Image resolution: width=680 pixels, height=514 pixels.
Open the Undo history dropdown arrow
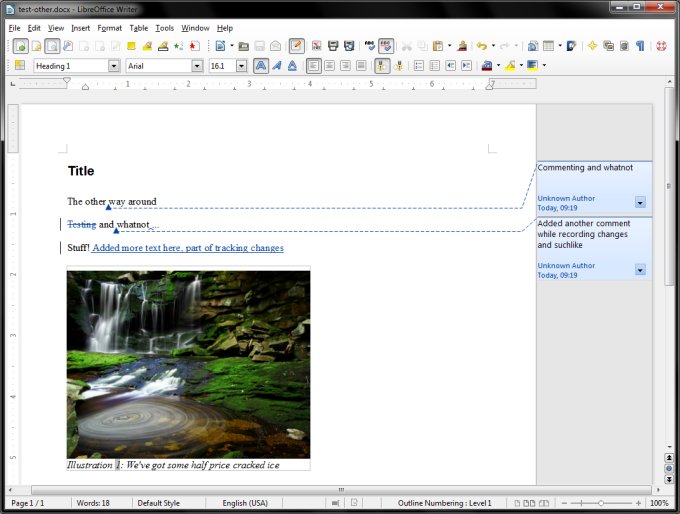[493, 46]
